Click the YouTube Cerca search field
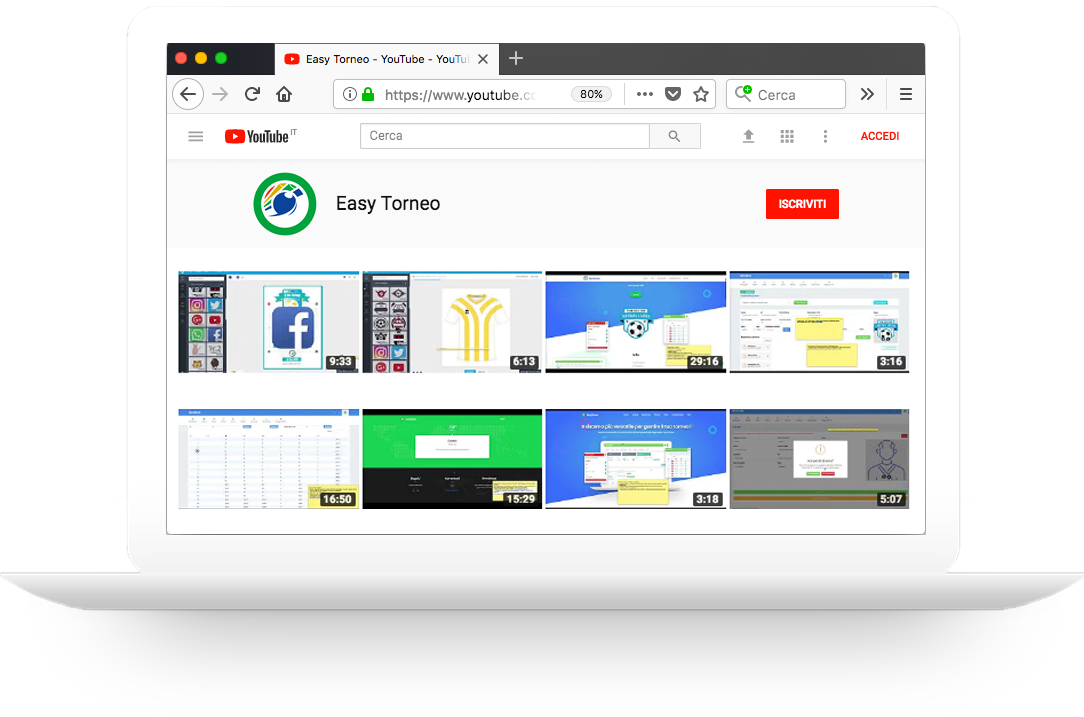Image resolution: width=1084 pixels, height=717 pixels. [505, 136]
